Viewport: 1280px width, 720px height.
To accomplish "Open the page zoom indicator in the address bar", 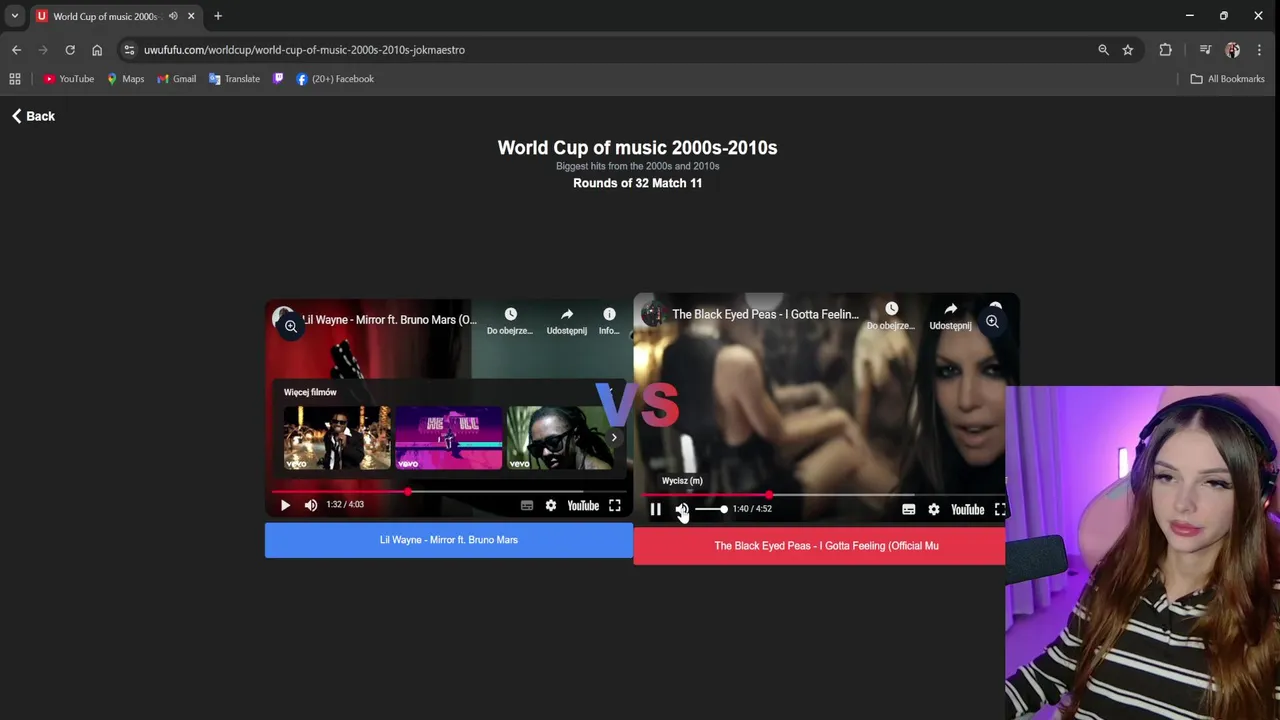I will (x=1103, y=50).
